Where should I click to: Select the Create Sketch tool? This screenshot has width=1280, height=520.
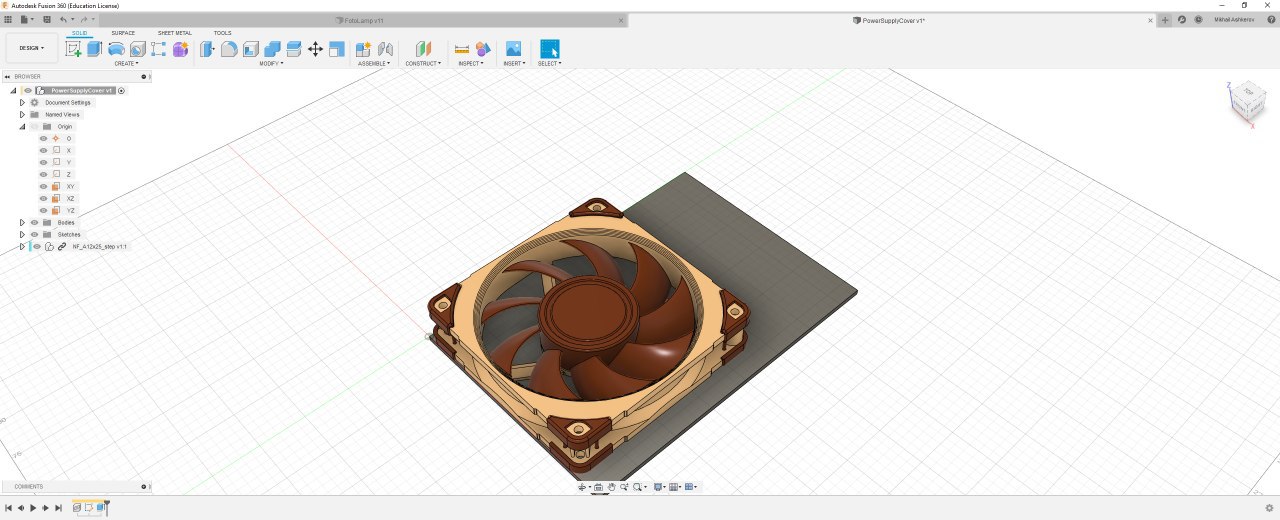point(73,49)
